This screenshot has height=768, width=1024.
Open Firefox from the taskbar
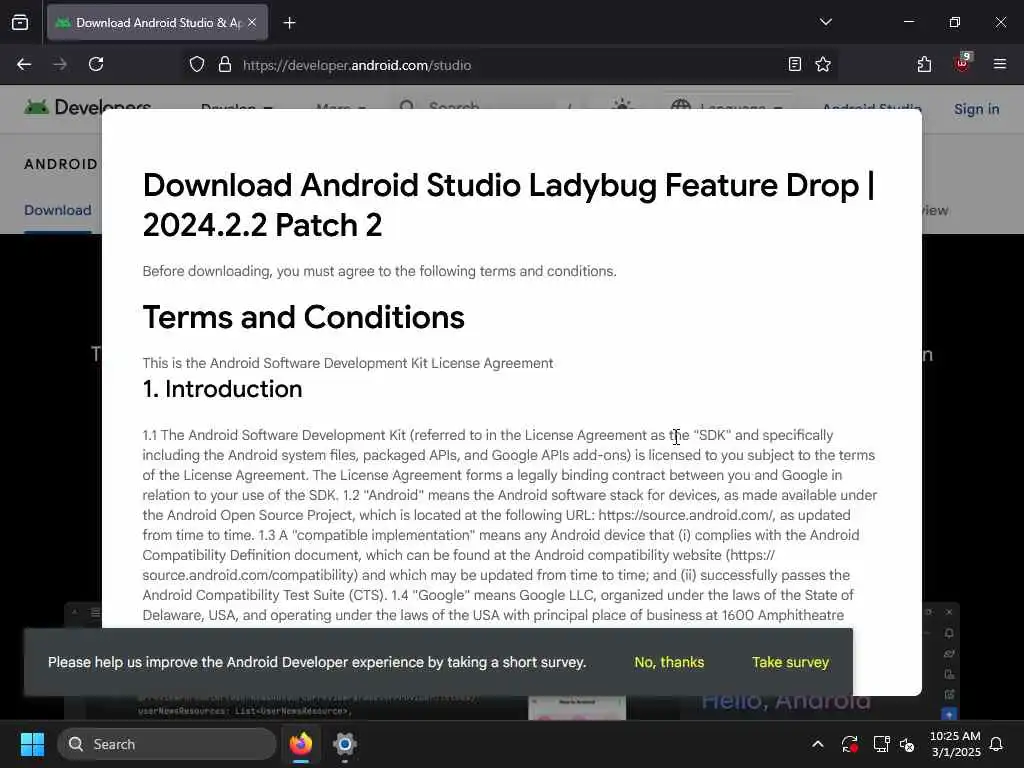click(x=300, y=744)
